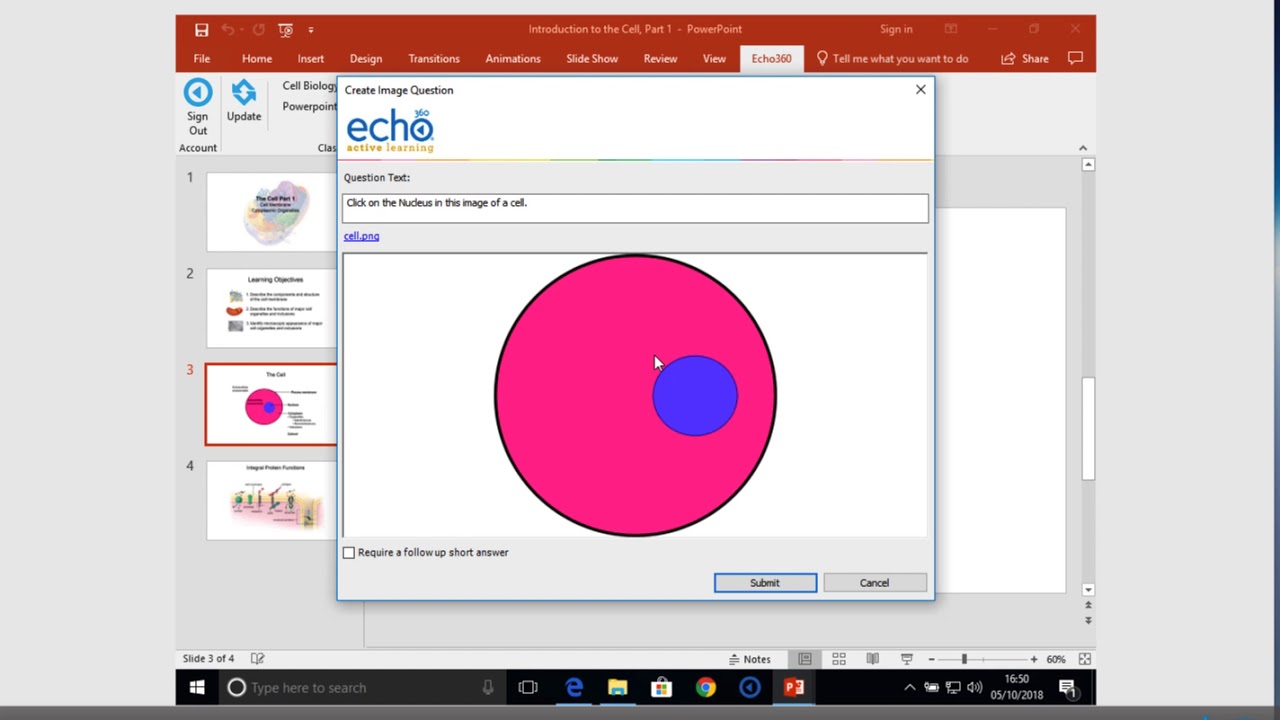This screenshot has width=1280, height=720.
Task: Open the Comments pane icon beside Share
Action: tap(1076, 58)
